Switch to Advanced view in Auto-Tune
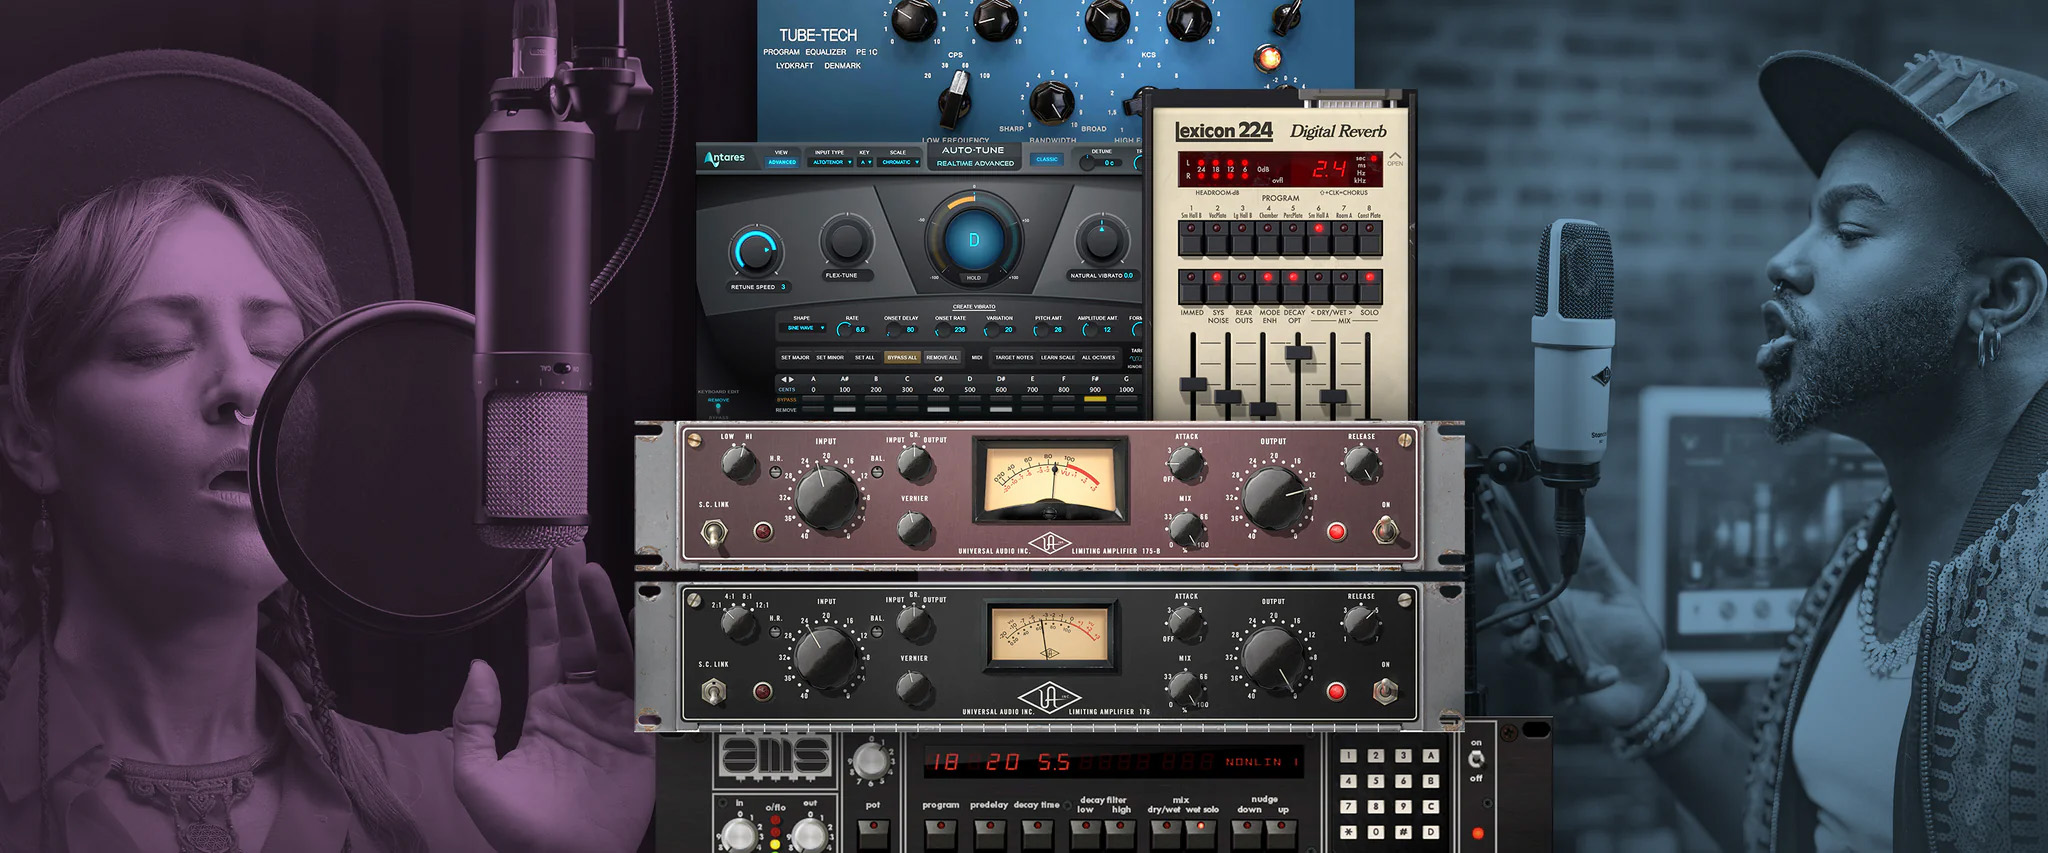This screenshot has height=853, width=2048. [x=782, y=162]
